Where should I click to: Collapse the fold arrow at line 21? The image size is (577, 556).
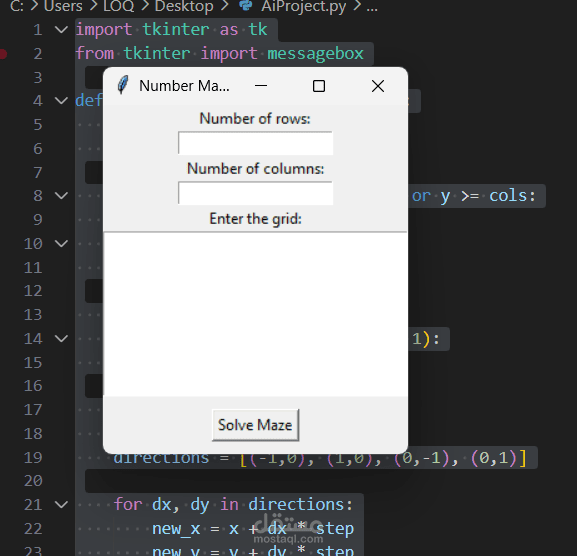tap(61, 504)
